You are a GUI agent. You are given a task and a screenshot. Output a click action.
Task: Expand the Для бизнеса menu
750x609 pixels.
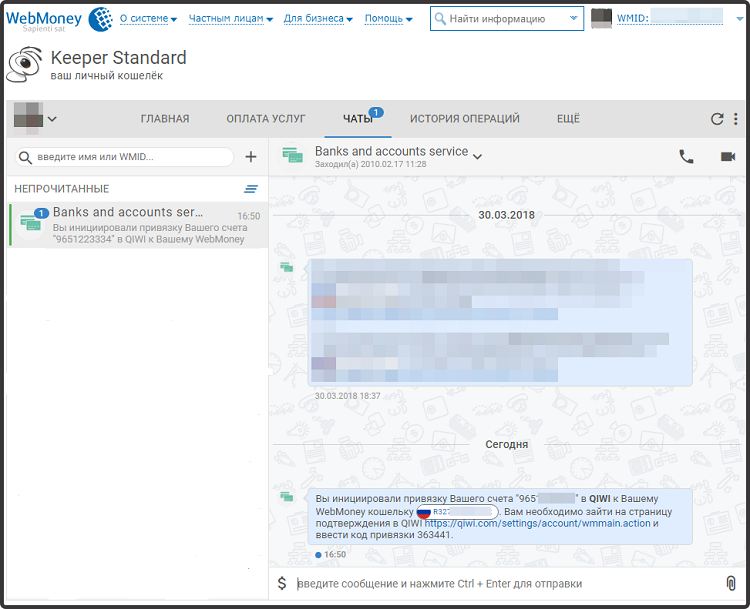[x=318, y=19]
